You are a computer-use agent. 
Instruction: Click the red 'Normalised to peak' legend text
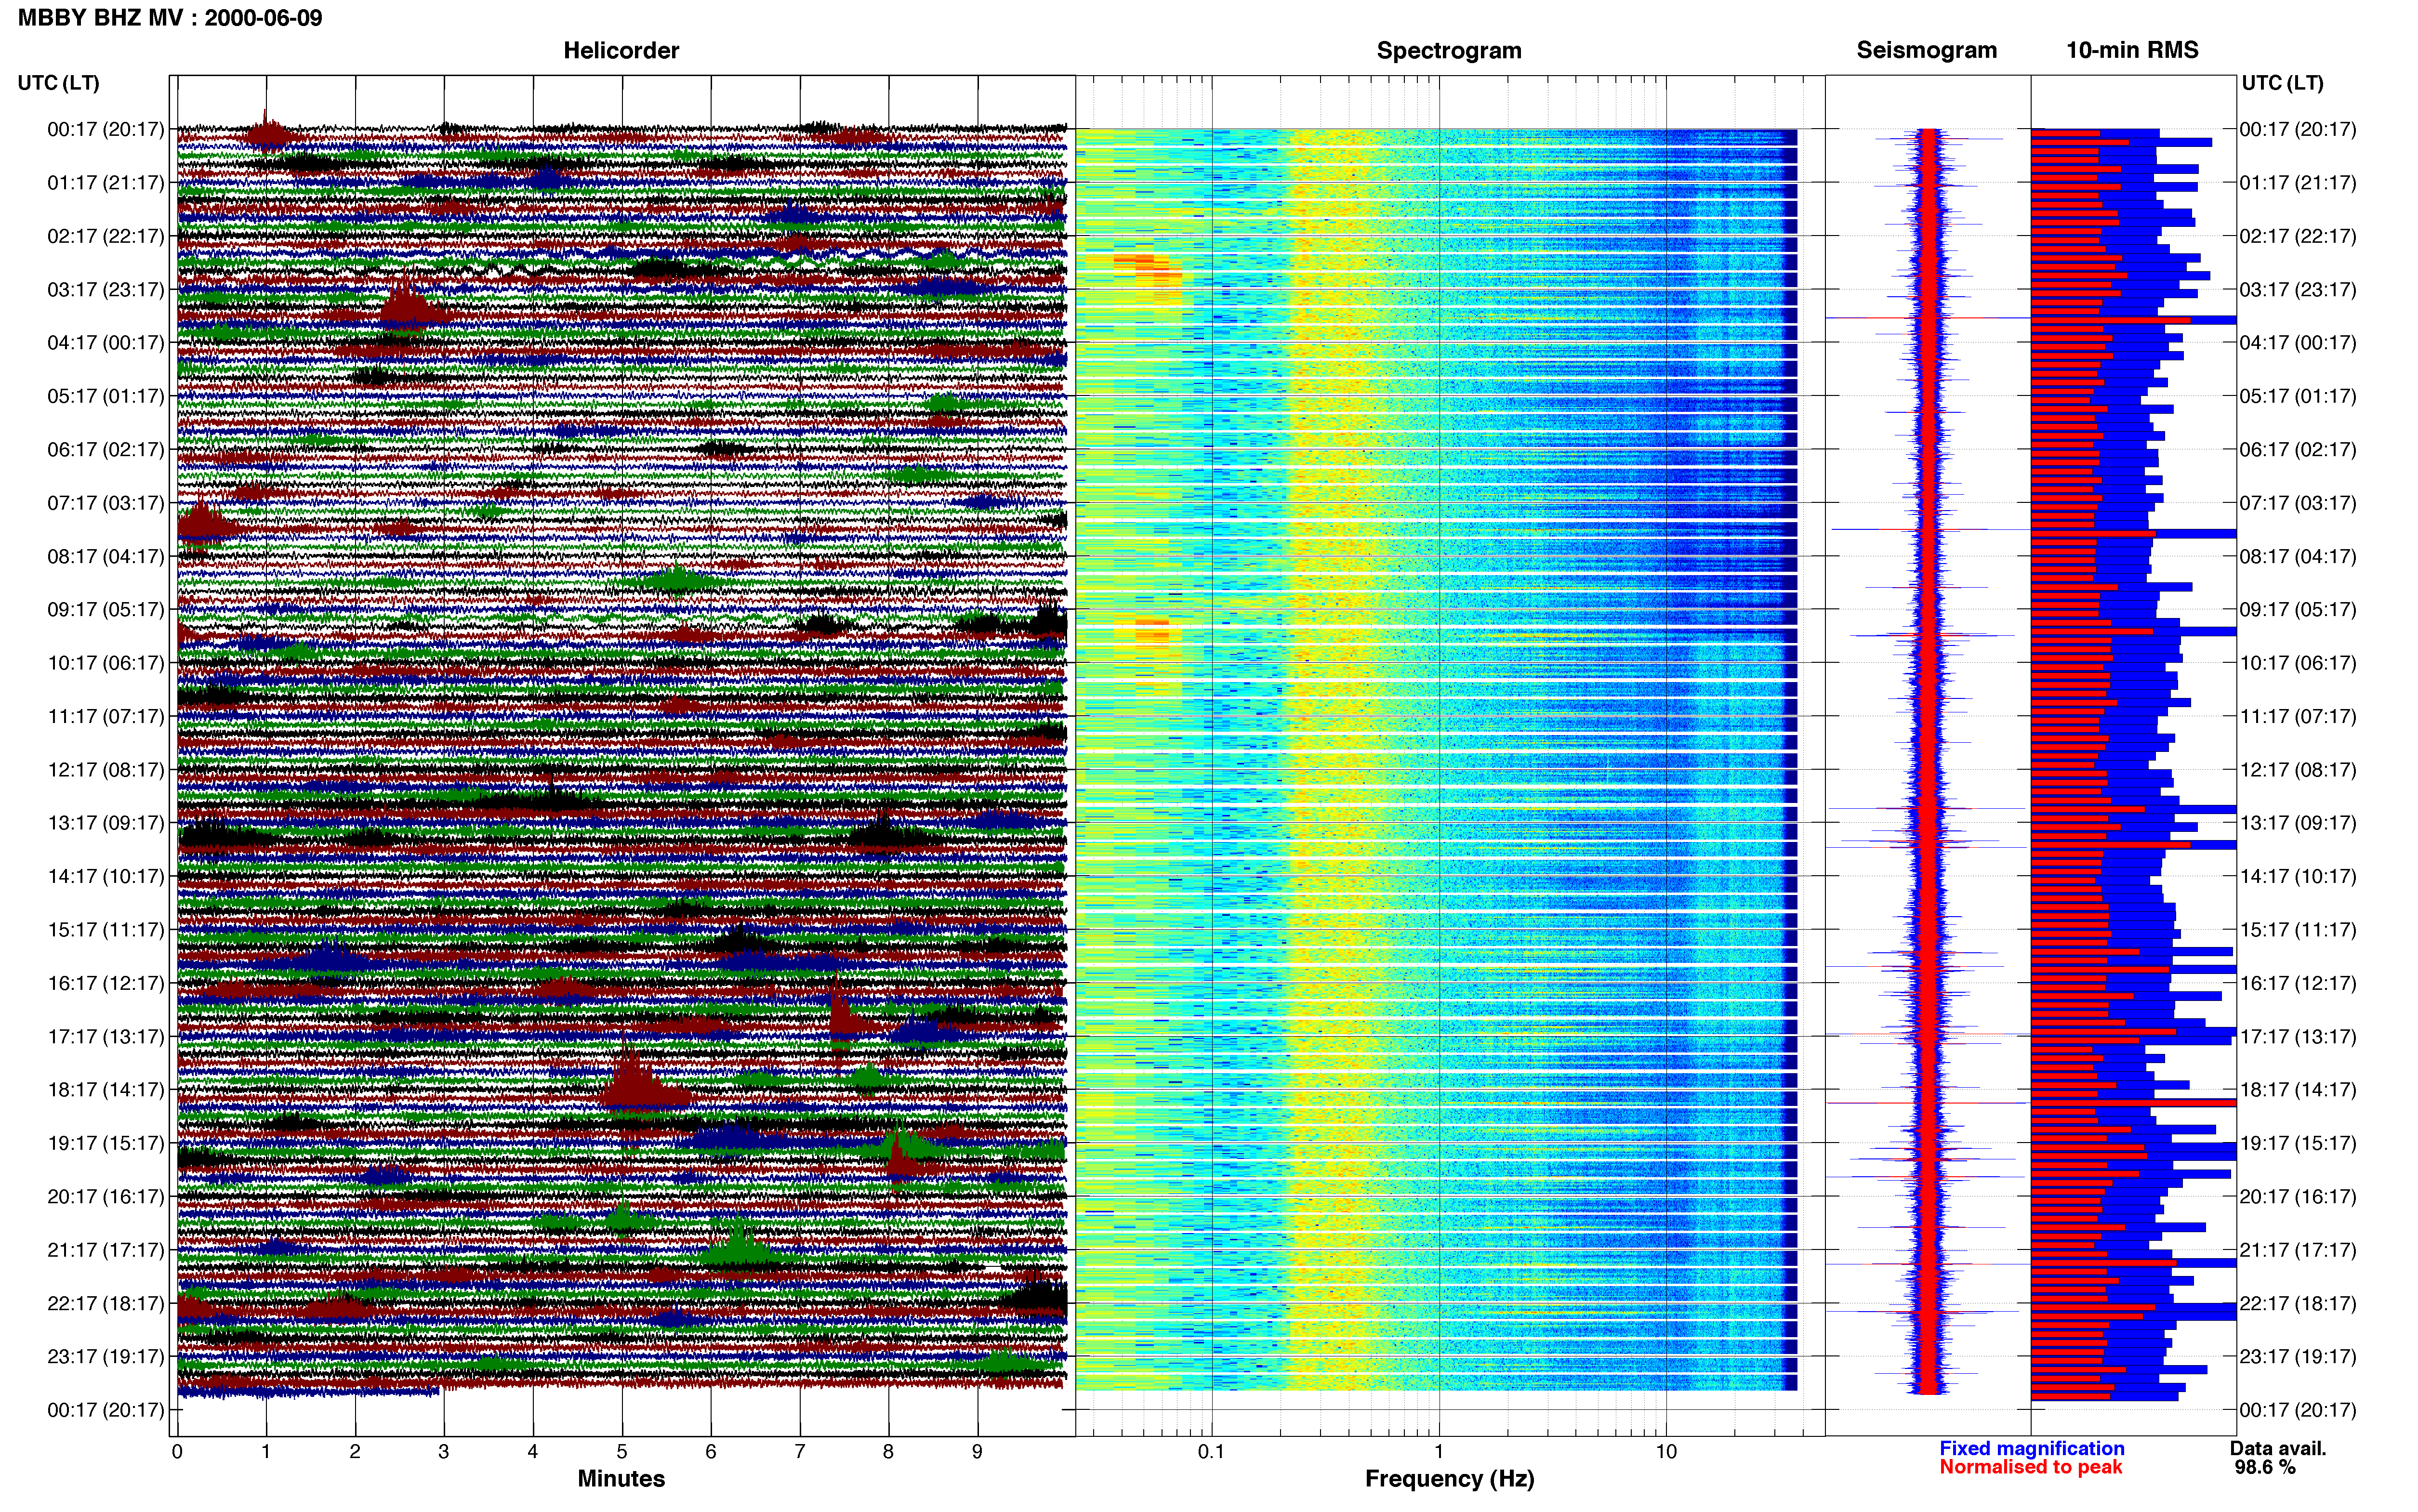click(x=2030, y=1468)
